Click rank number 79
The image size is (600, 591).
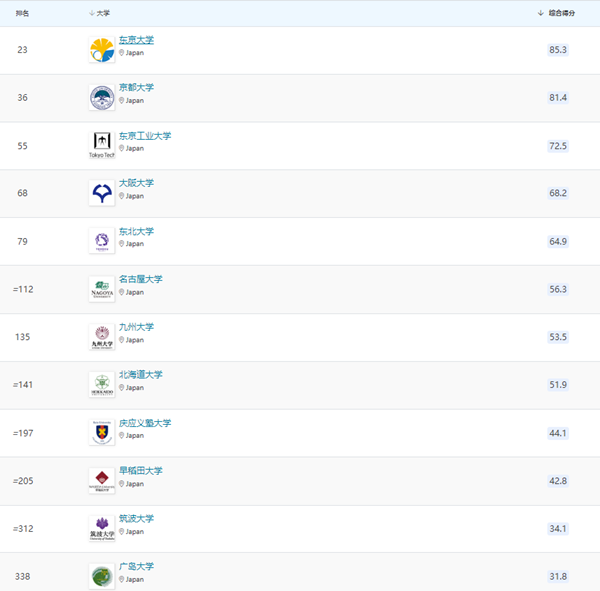point(23,242)
